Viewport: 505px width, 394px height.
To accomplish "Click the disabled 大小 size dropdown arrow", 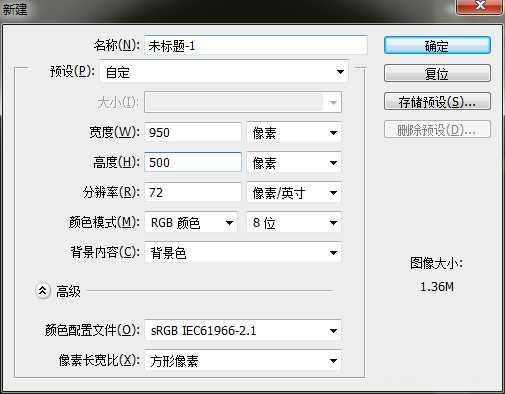I will (x=333, y=102).
